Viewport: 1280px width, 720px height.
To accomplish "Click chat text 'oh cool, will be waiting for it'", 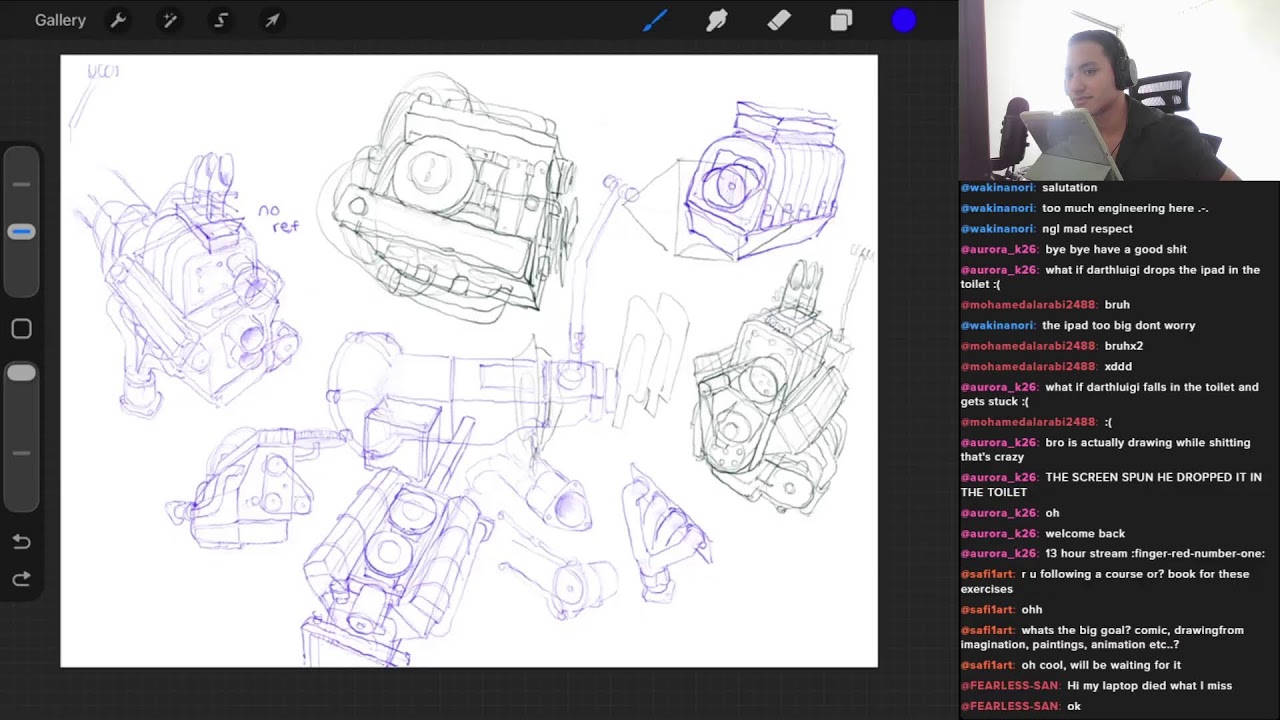I will 1101,665.
